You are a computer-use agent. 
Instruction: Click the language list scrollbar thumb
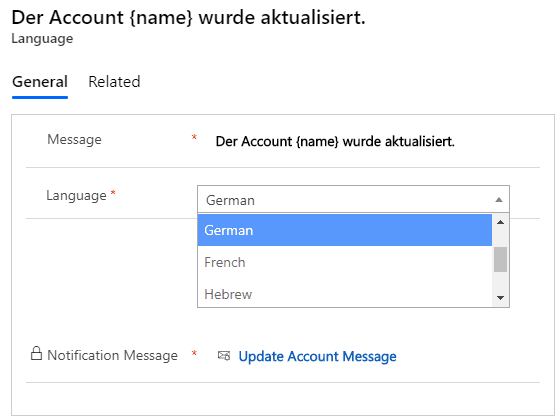tap(500, 260)
